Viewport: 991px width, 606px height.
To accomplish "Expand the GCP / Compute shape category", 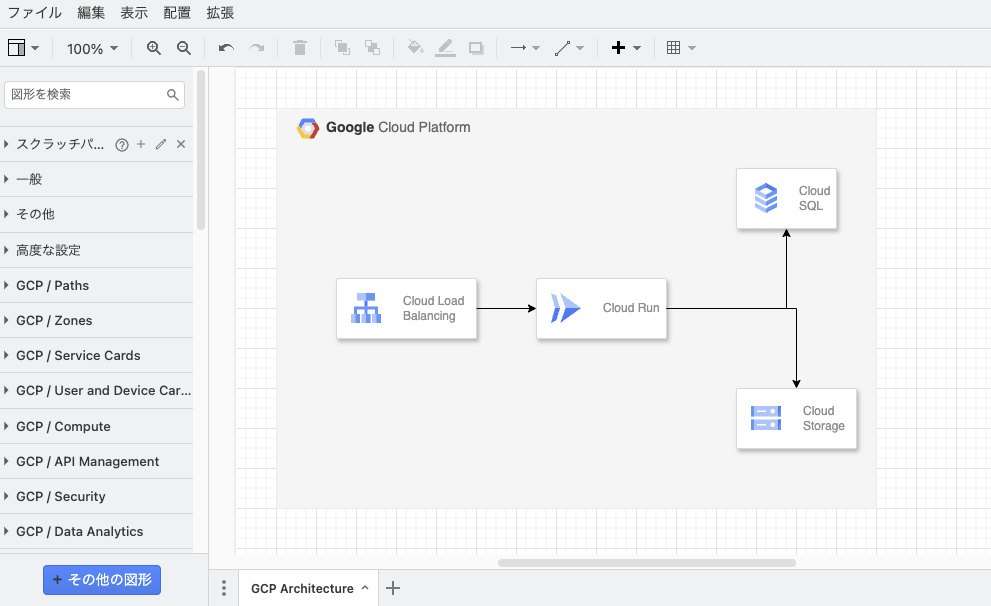I will [63, 426].
